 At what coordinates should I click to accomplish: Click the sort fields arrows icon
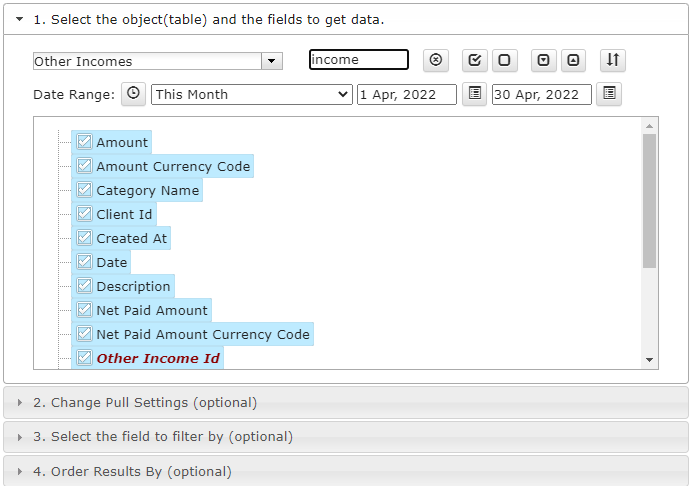click(613, 60)
